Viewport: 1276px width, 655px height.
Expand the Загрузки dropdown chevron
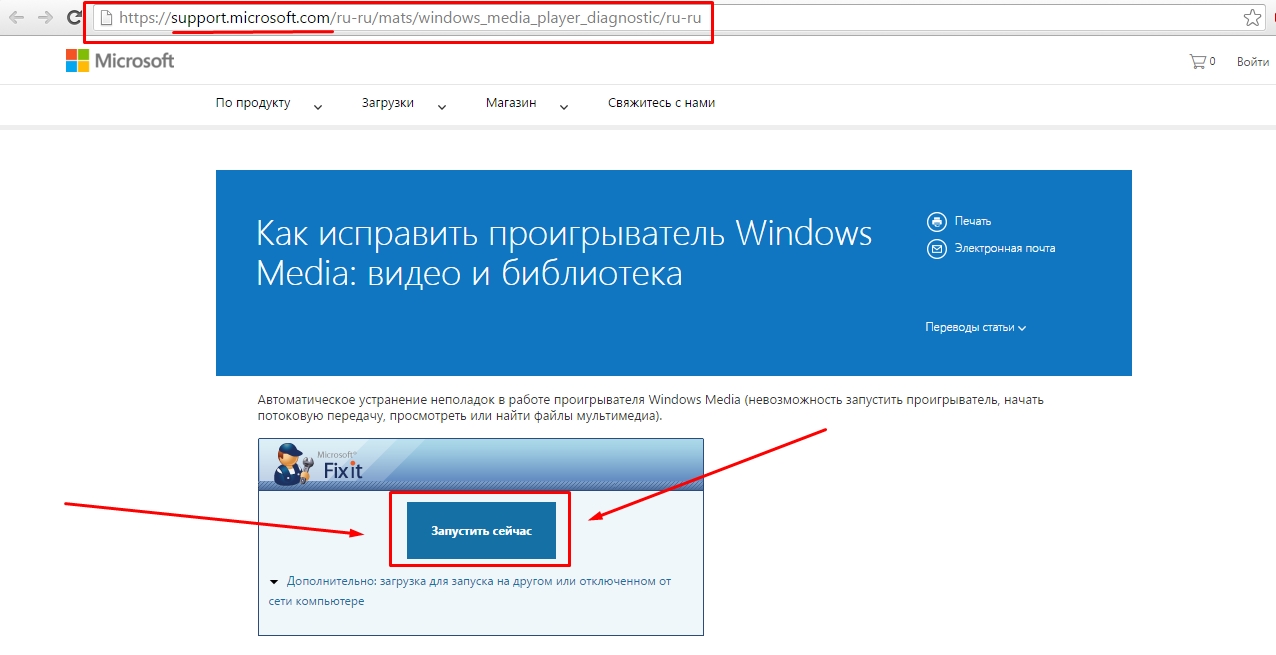pyautogui.click(x=442, y=107)
